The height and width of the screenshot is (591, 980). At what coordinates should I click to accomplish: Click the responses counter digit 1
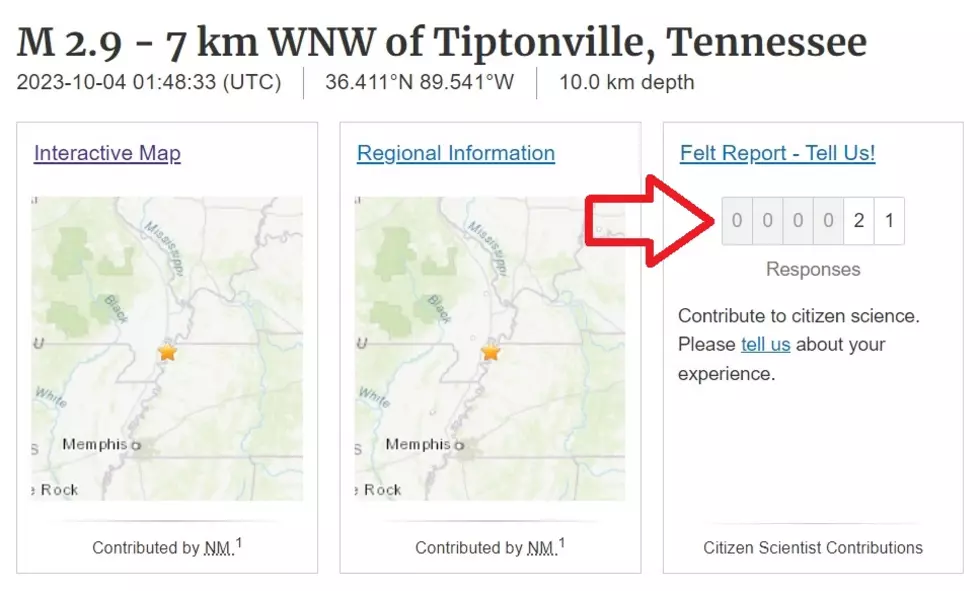(889, 221)
